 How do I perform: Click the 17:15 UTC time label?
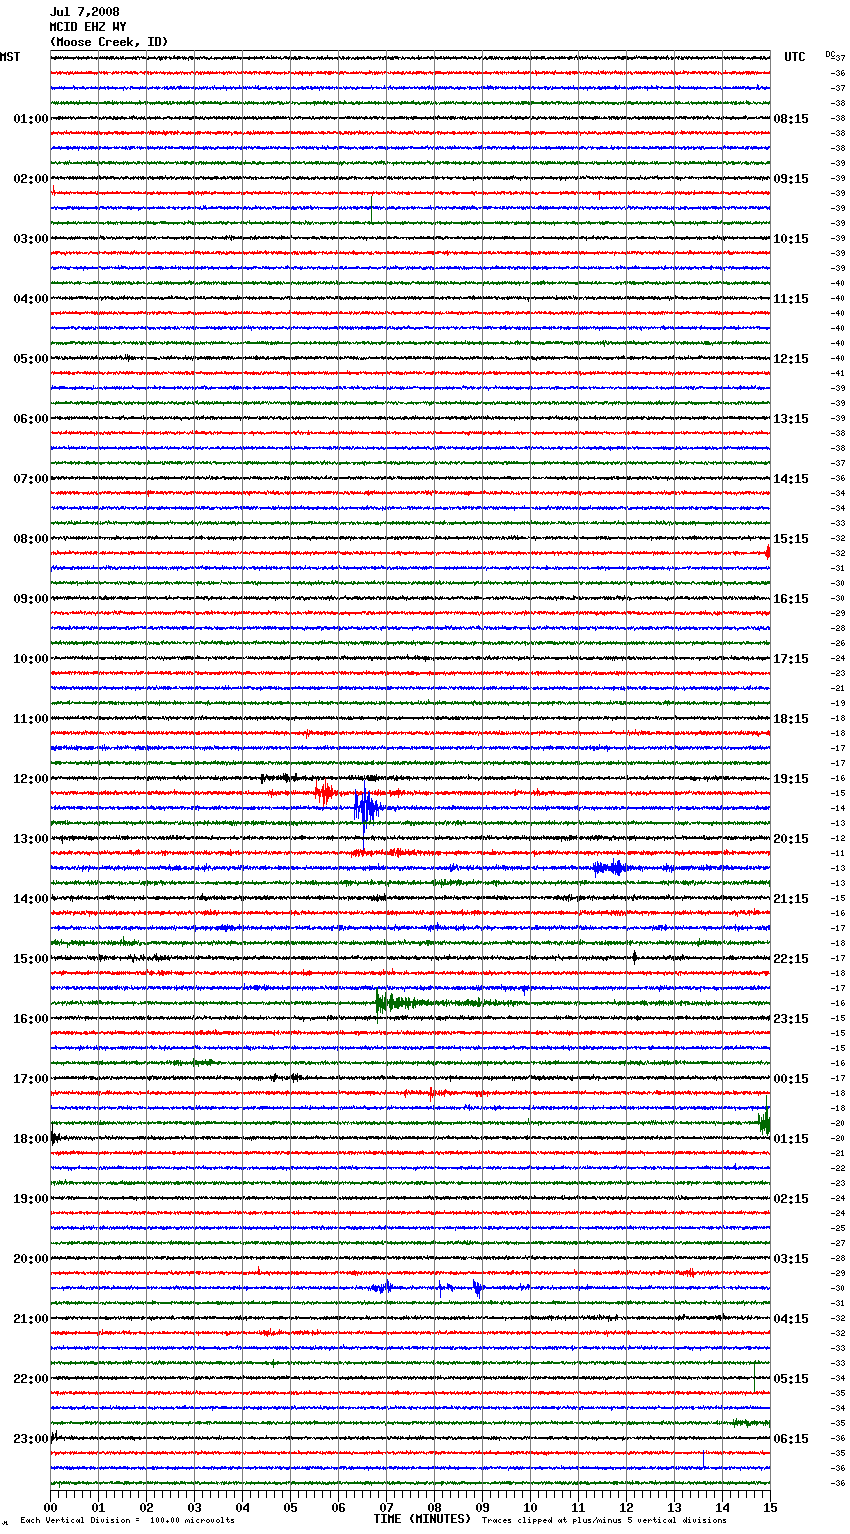pos(791,659)
